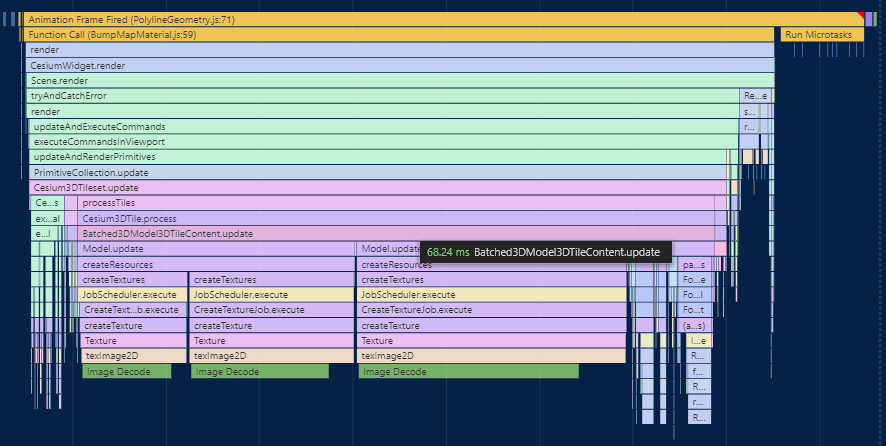Click the 68.24 ms tooltip label

click(x=545, y=252)
